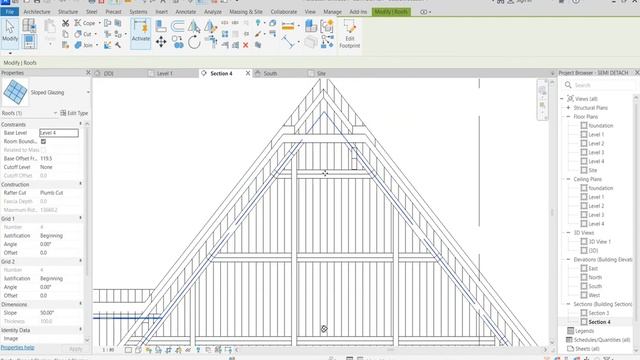Select Section 3 in Project Browser
Screen dimensions: 640x360
(x=599, y=313)
